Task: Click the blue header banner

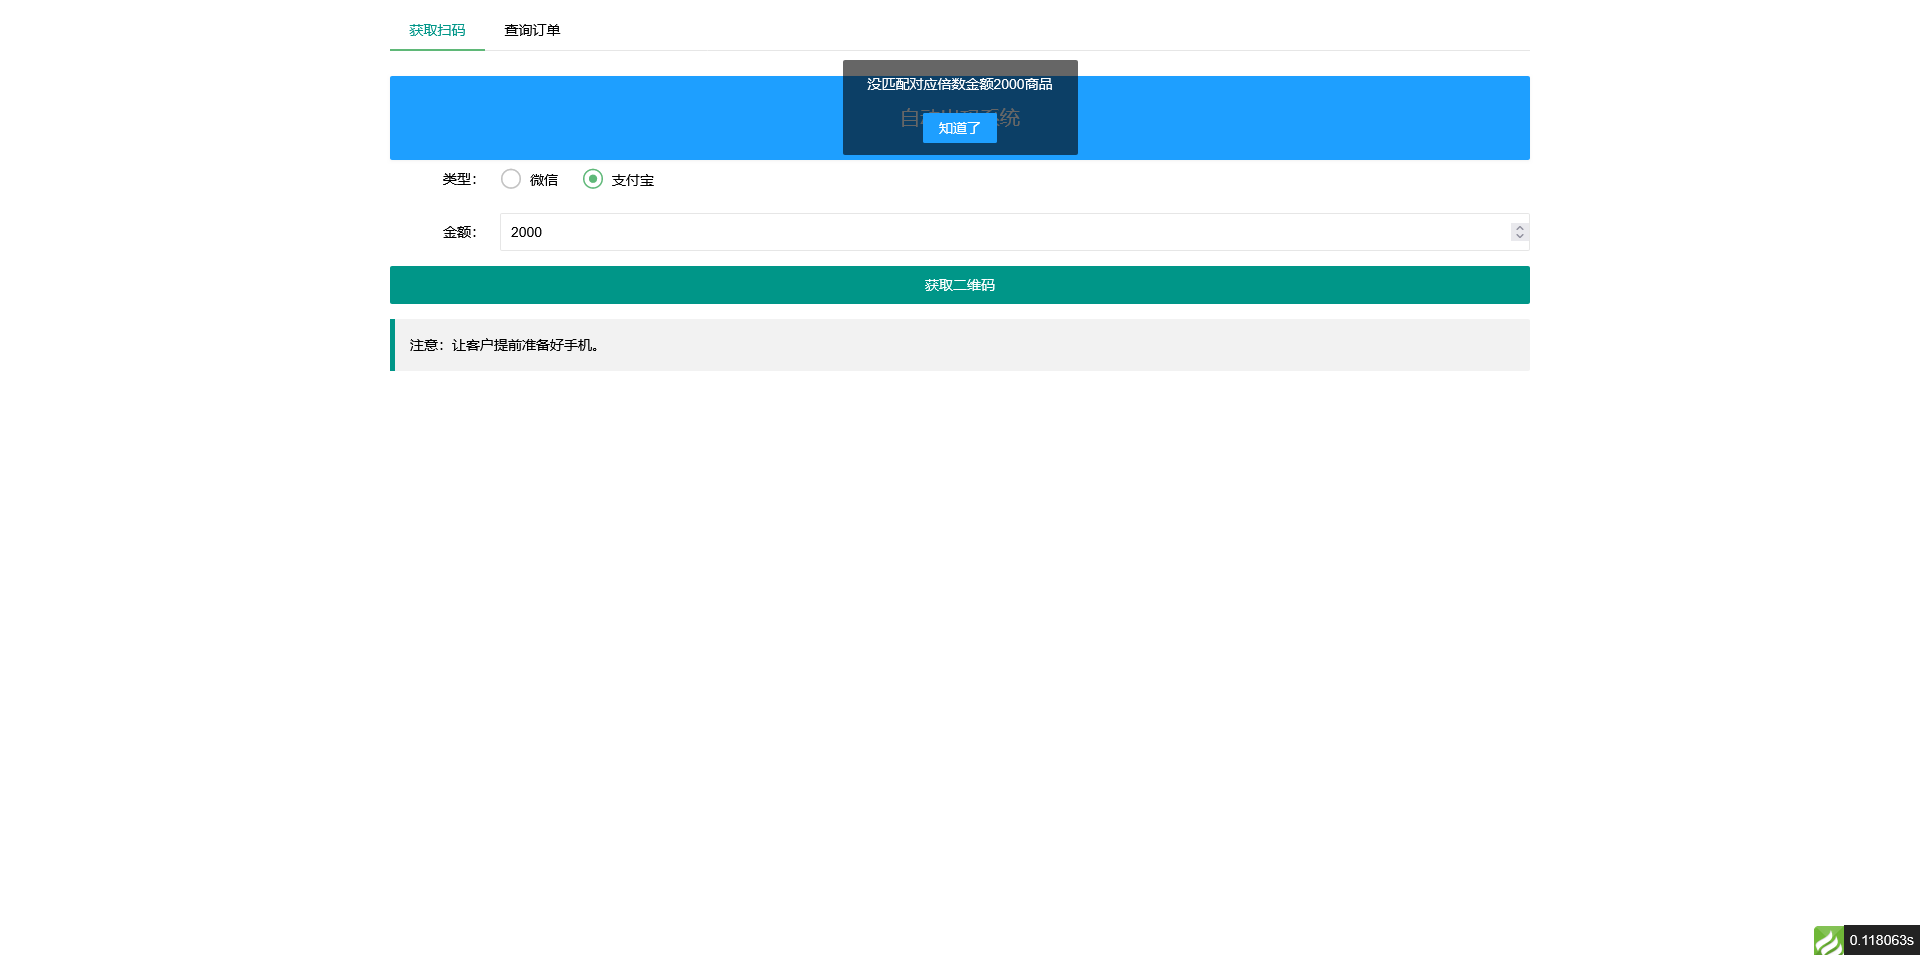Action: click(600, 118)
